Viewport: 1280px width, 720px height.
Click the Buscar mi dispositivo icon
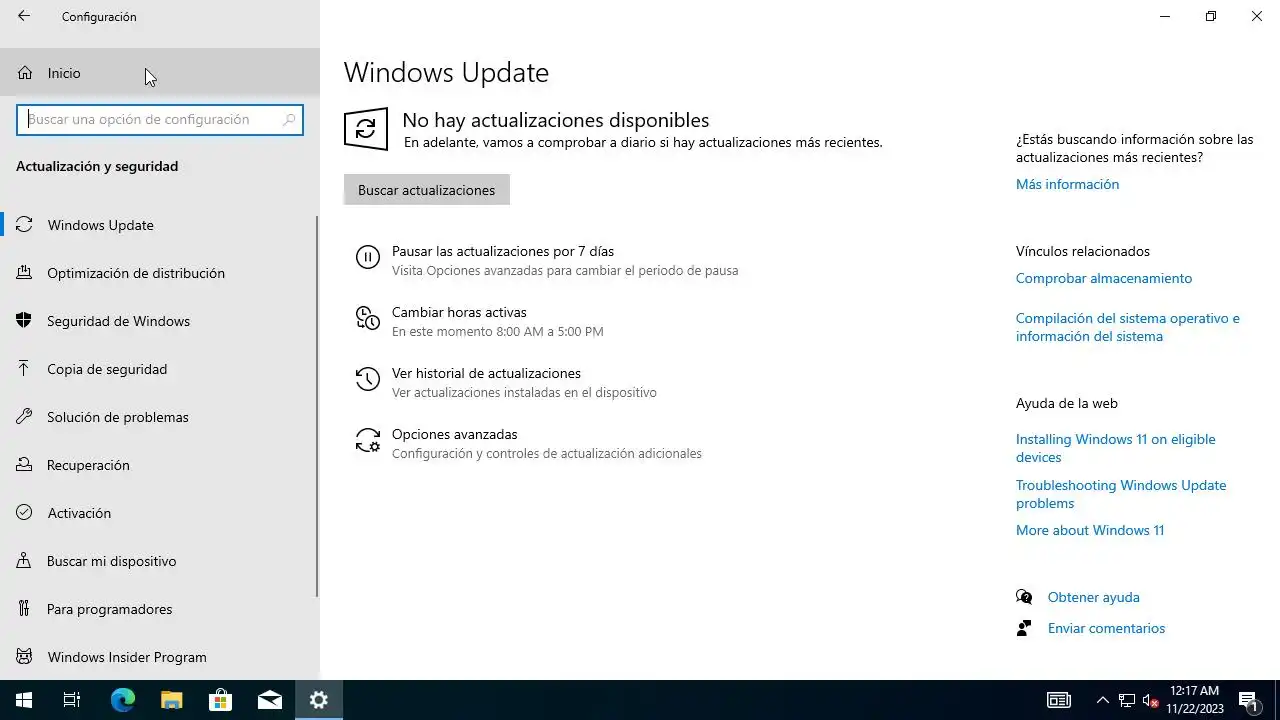[x=25, y=561]
